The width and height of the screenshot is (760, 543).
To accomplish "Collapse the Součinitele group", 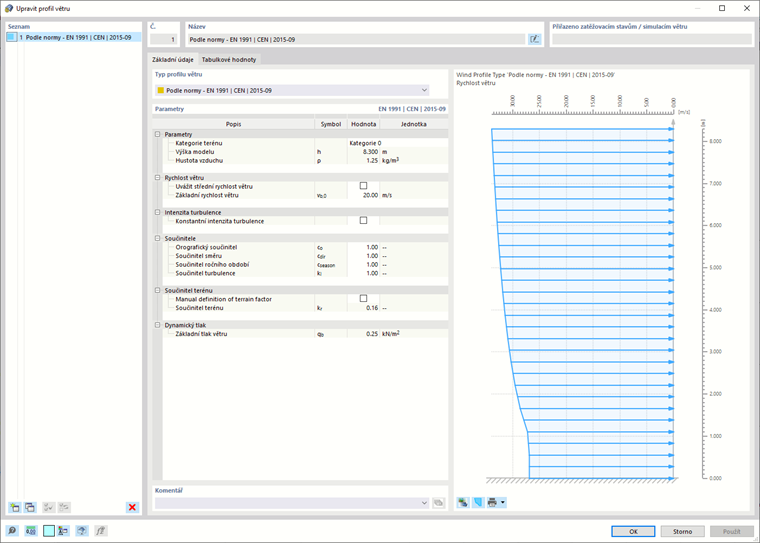I will pyautogui.click(x=158, y=239).
